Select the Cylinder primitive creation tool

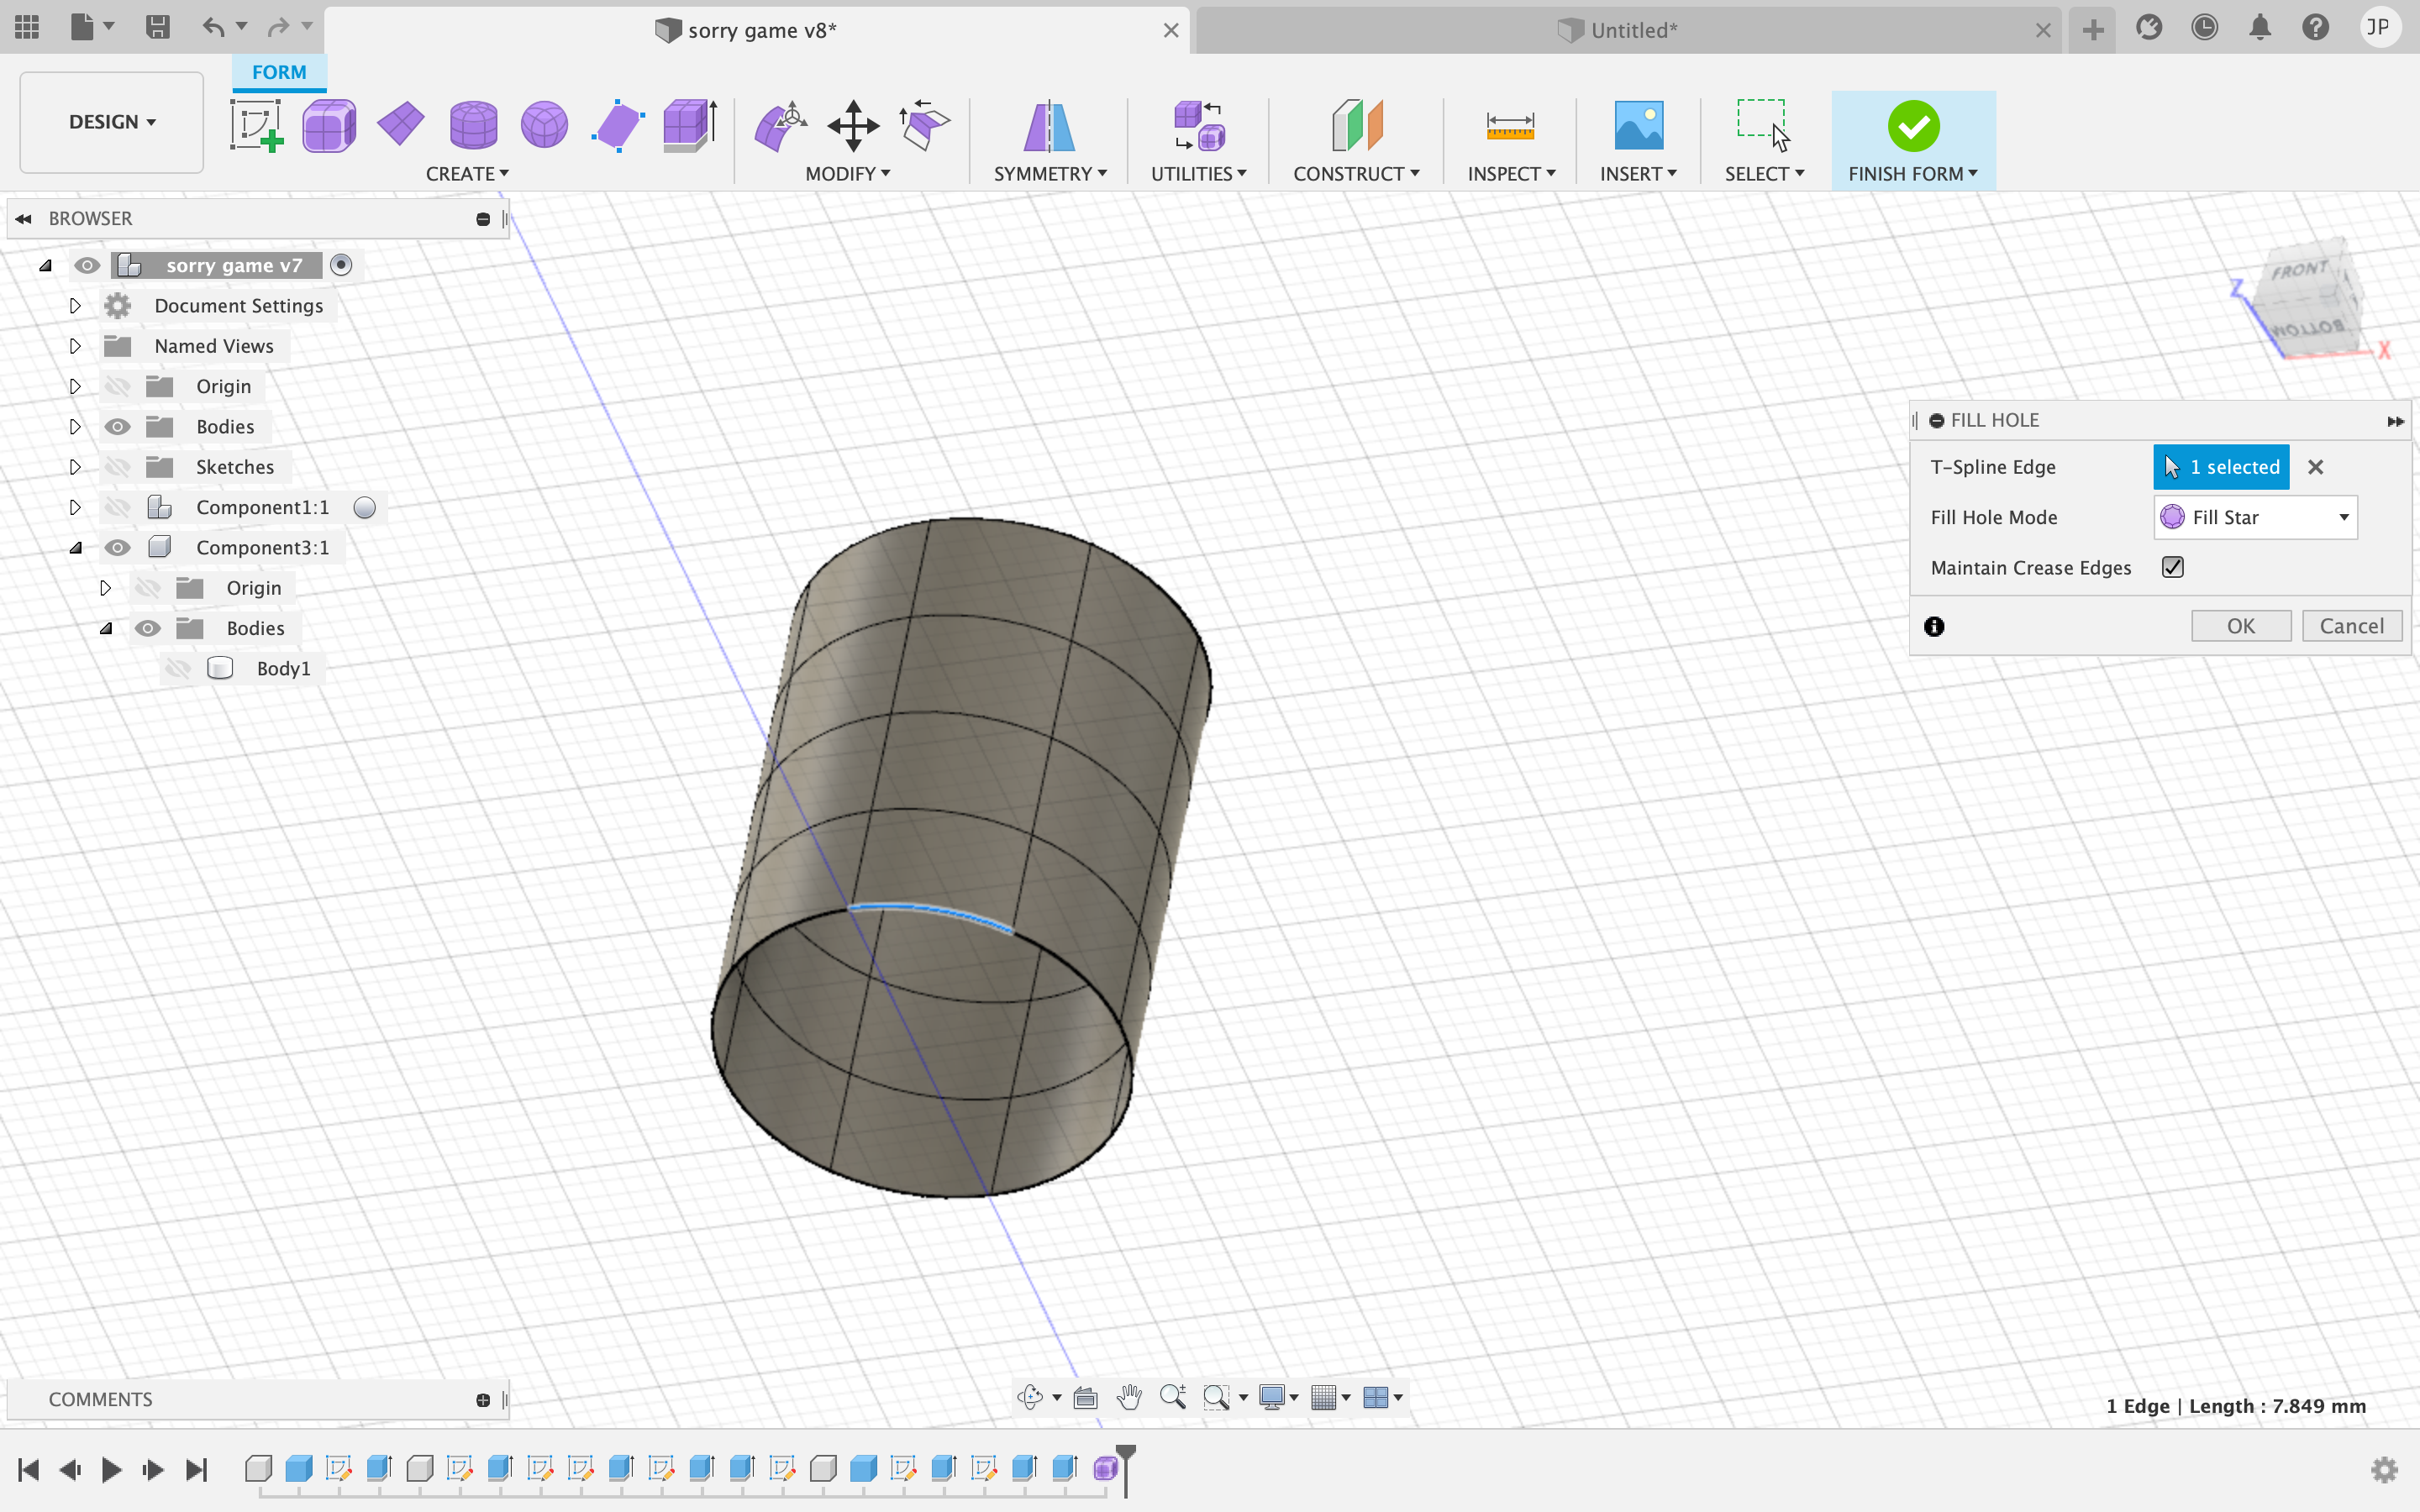click(472, 123)
